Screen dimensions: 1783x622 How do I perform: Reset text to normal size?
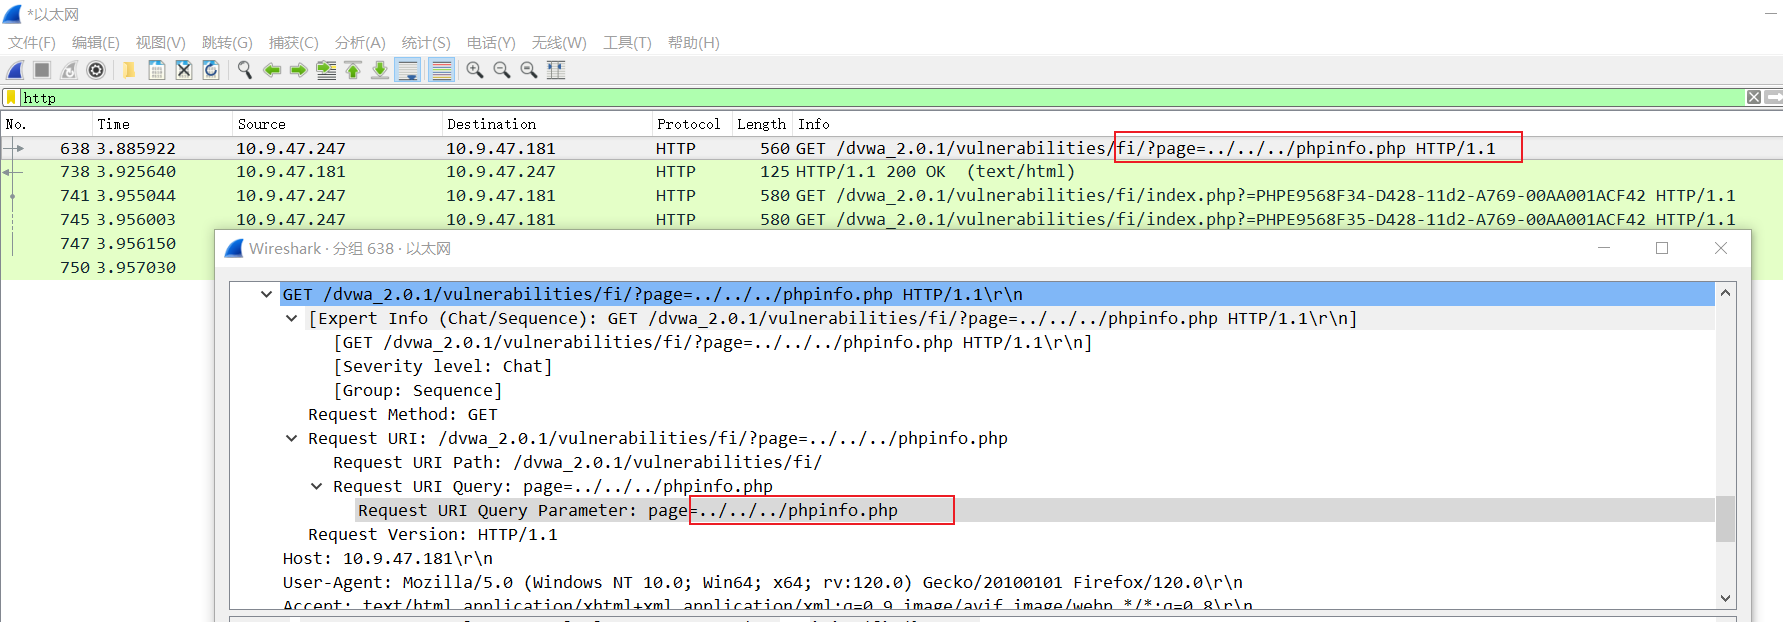[529, 70]
